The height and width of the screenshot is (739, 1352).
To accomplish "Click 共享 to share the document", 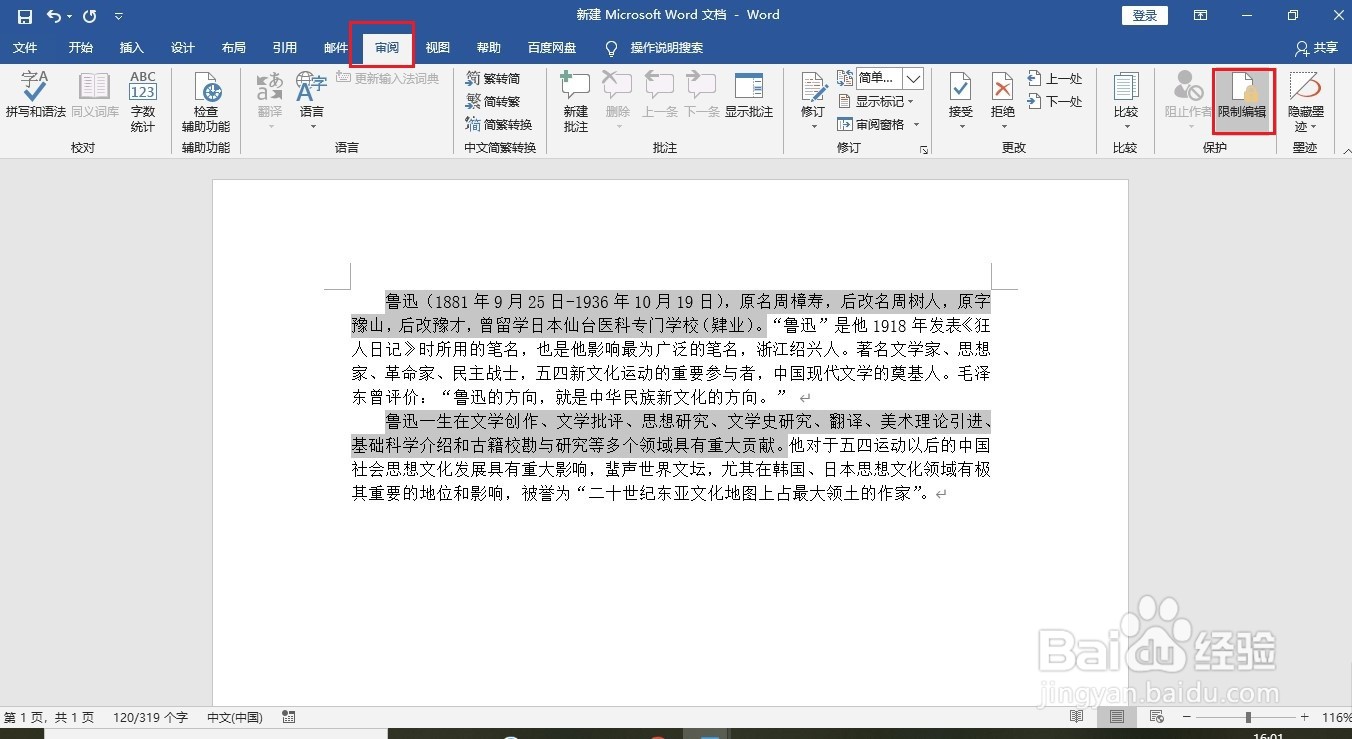I will tap(1317, 47).
